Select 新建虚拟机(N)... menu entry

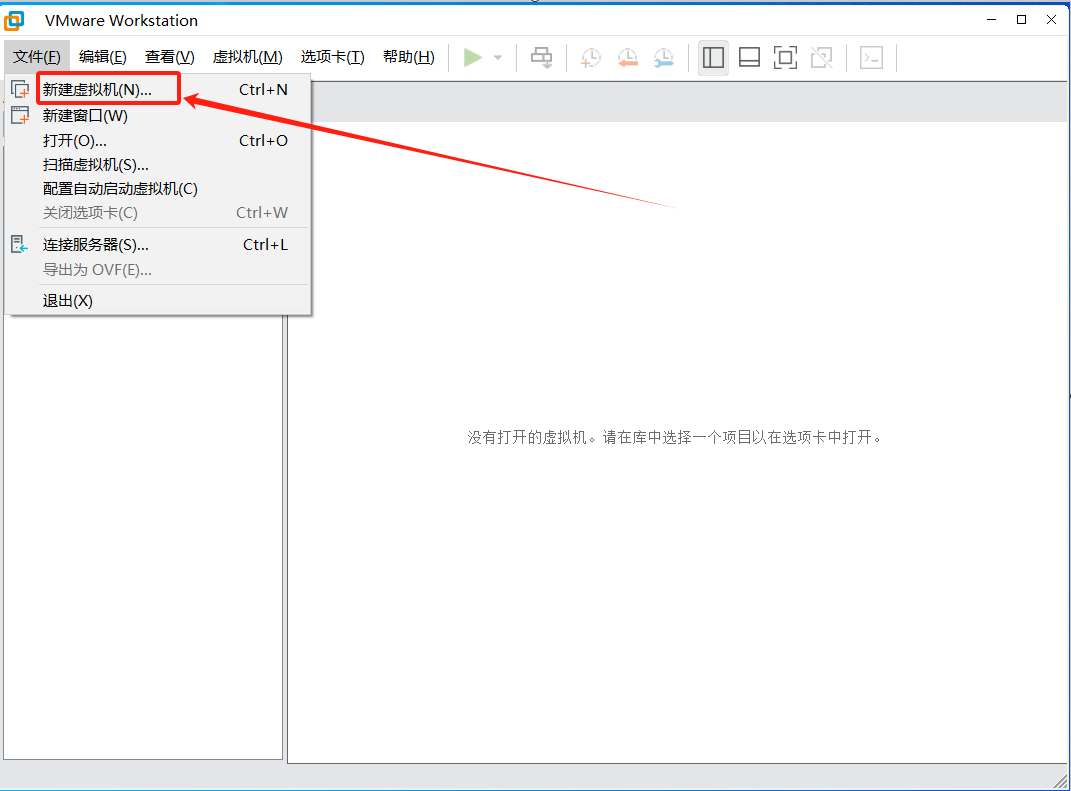(x=158, y=89)
